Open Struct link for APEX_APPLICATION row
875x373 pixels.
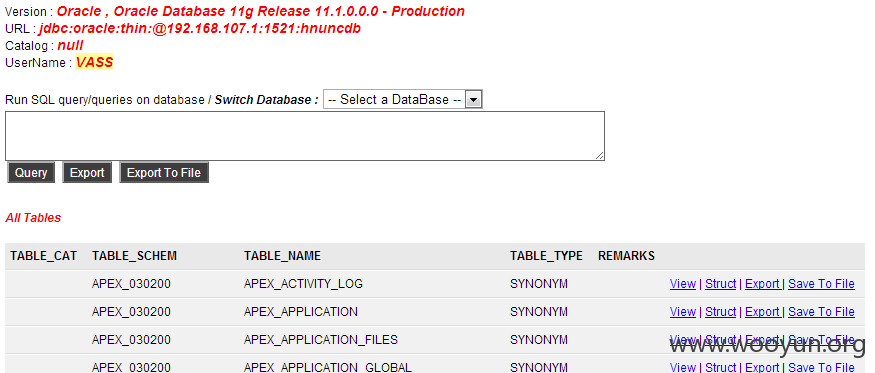tap(720, 312)
